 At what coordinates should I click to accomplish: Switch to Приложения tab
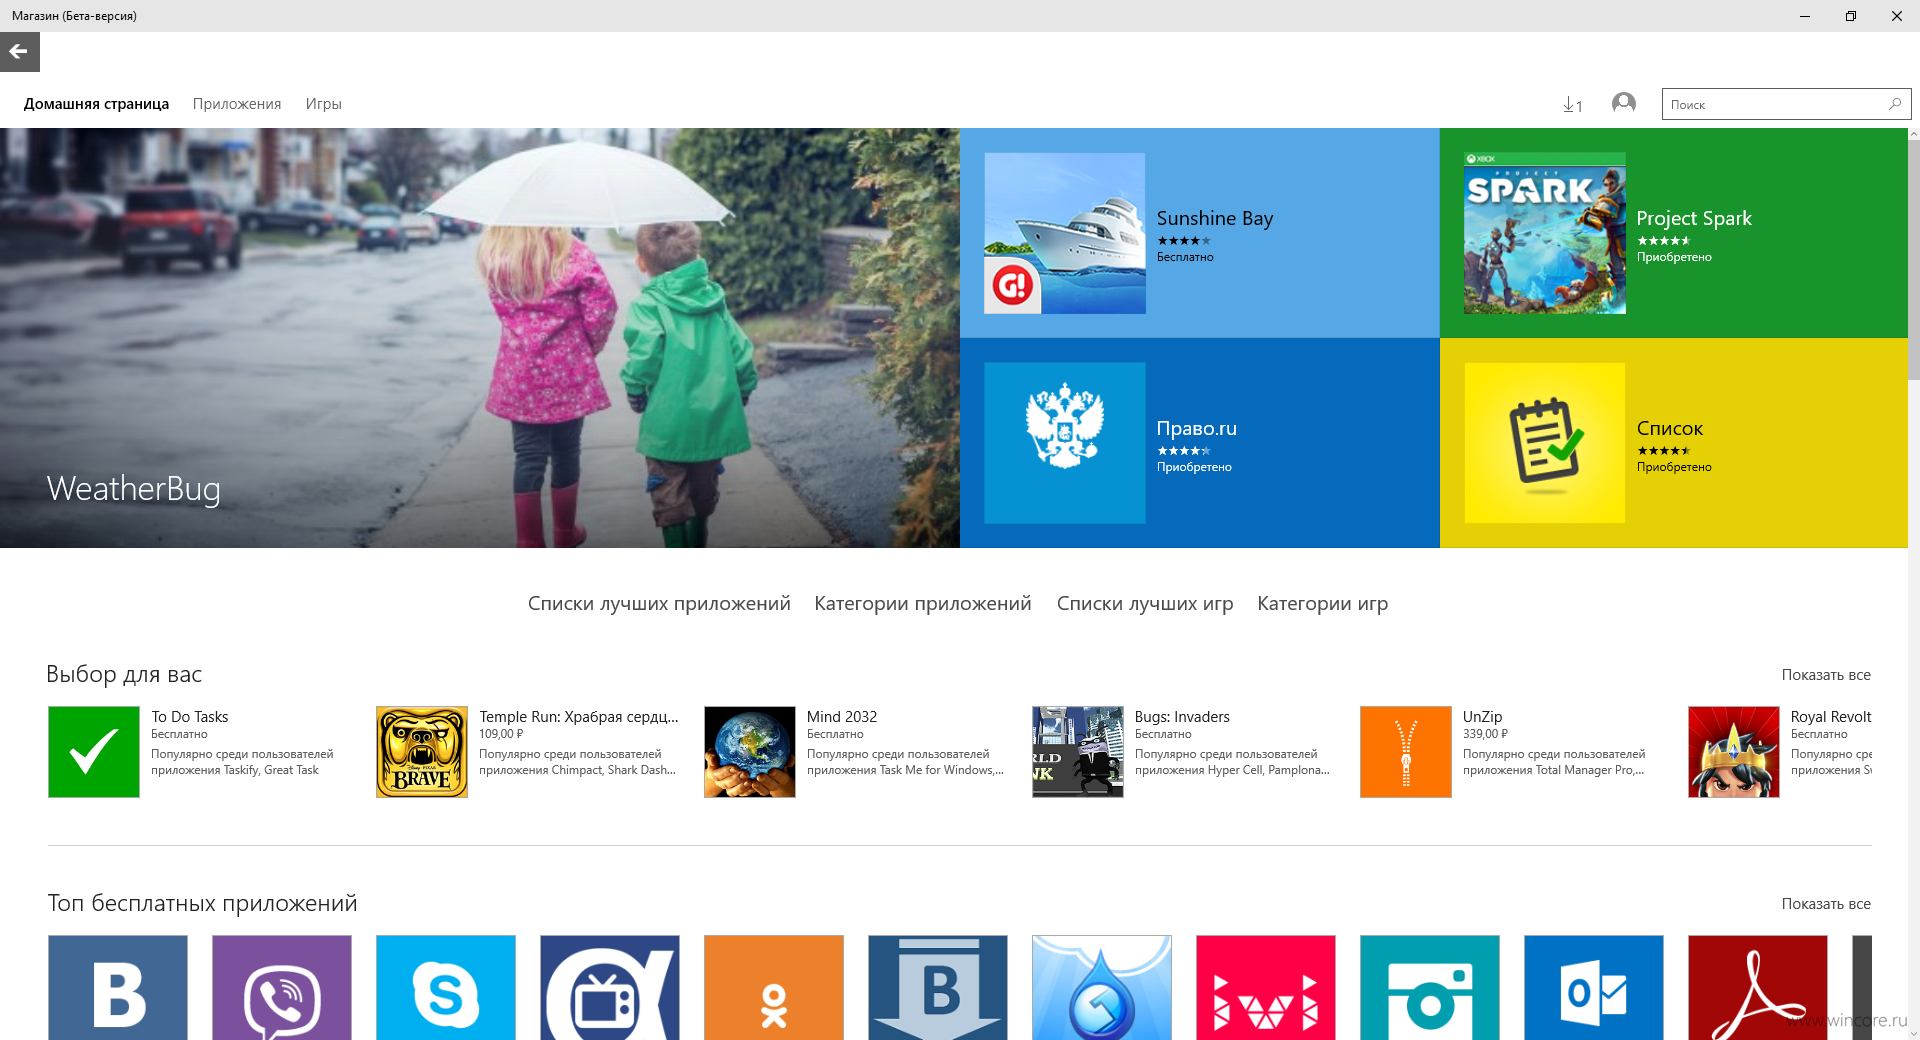[237, 104]
